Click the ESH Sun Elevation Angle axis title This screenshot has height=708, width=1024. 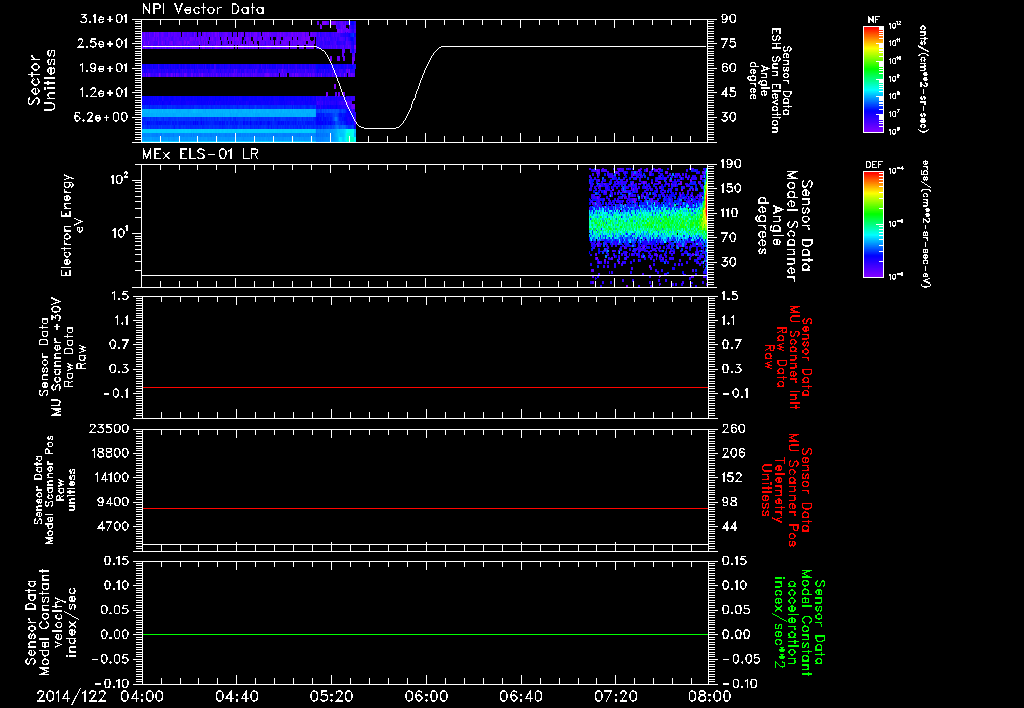(770, 80)
